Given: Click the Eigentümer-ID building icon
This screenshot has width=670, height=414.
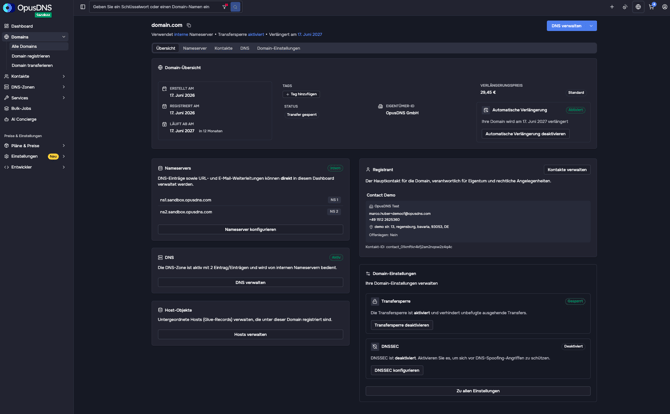Looking at the screenshot, I should 380,106.
